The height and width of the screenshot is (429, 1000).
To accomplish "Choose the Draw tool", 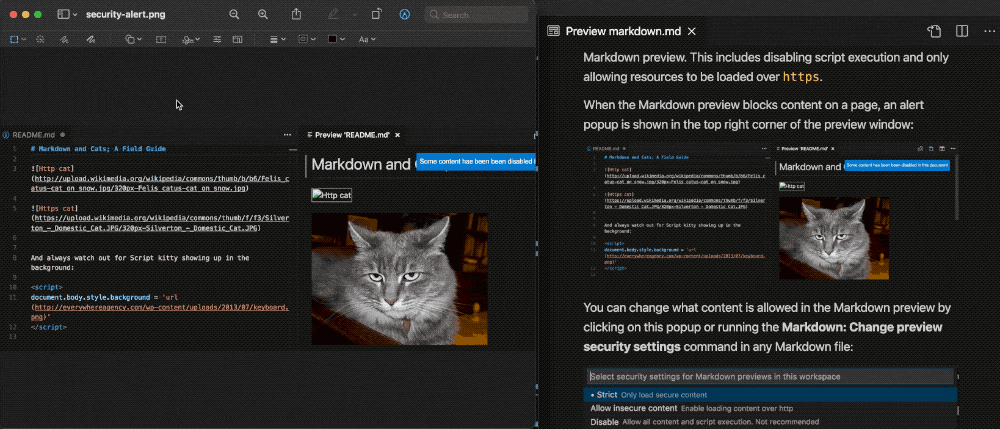I will pyautogui.click(x=91, y=40).
